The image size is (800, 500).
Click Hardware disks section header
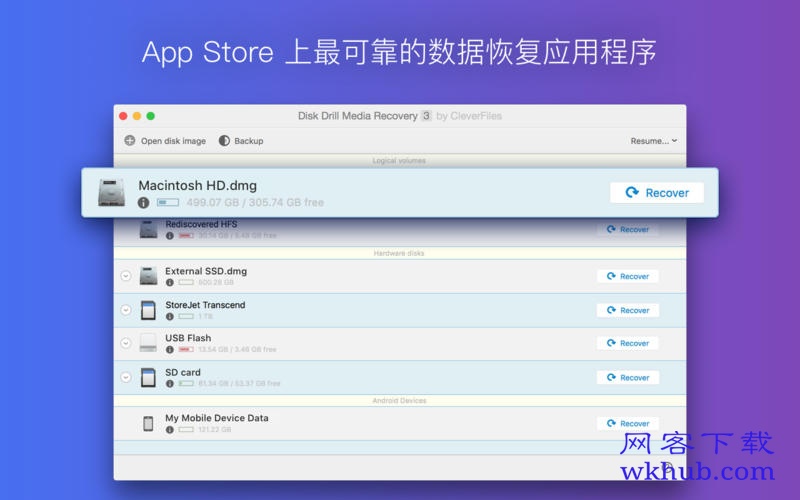399,253
